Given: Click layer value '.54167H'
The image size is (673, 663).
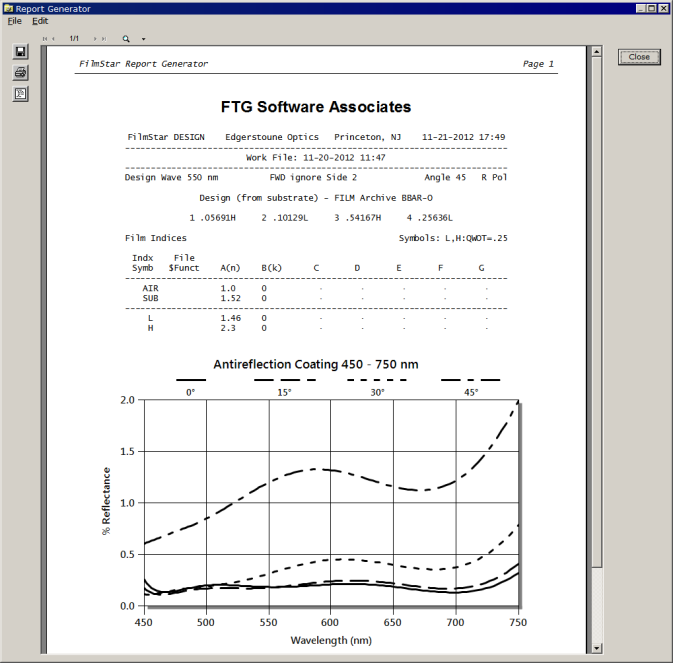Looking at the screenshot, I should [363, 218].
